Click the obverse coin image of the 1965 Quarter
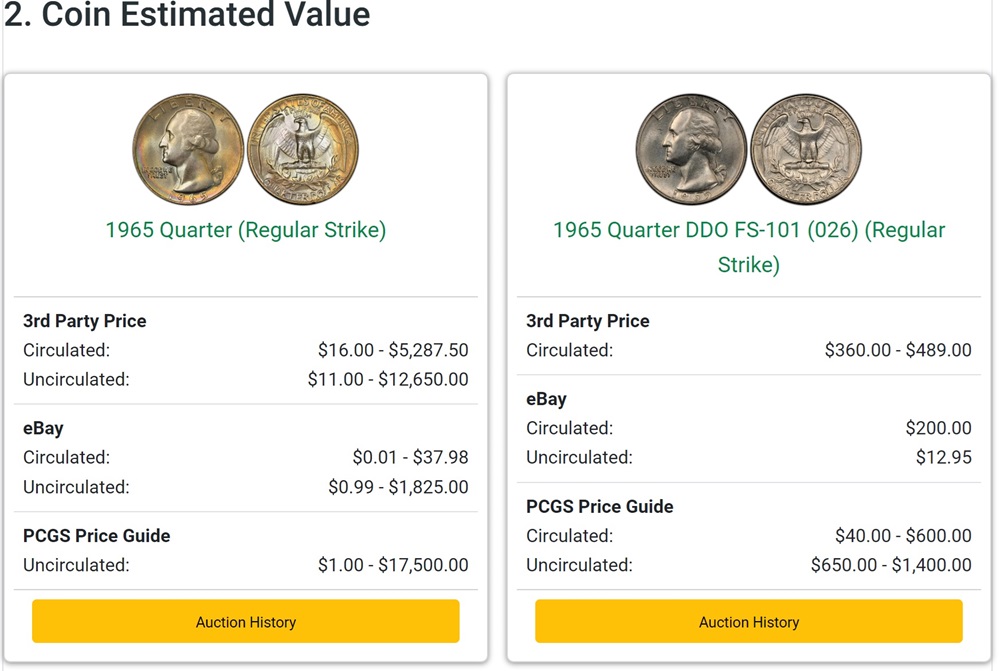This screenshot has width=1000, height=671. tap(186, 148)
